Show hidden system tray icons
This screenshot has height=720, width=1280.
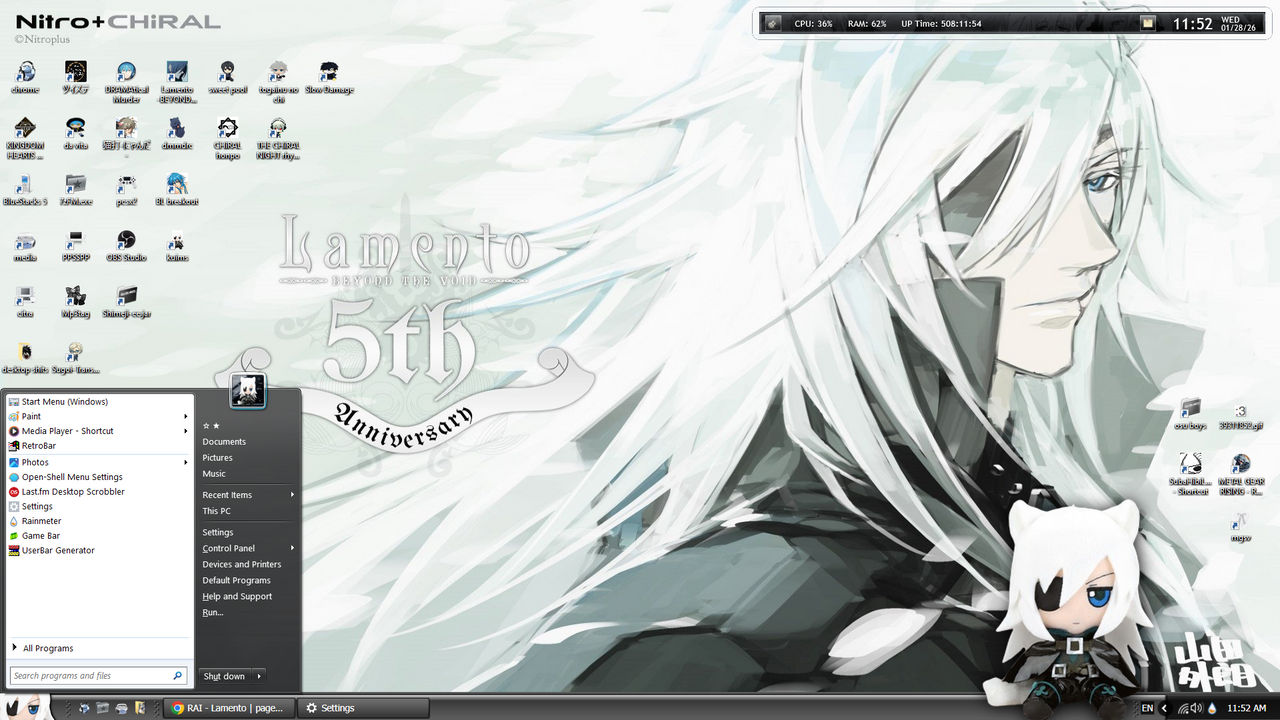(x=1164, y=708)
